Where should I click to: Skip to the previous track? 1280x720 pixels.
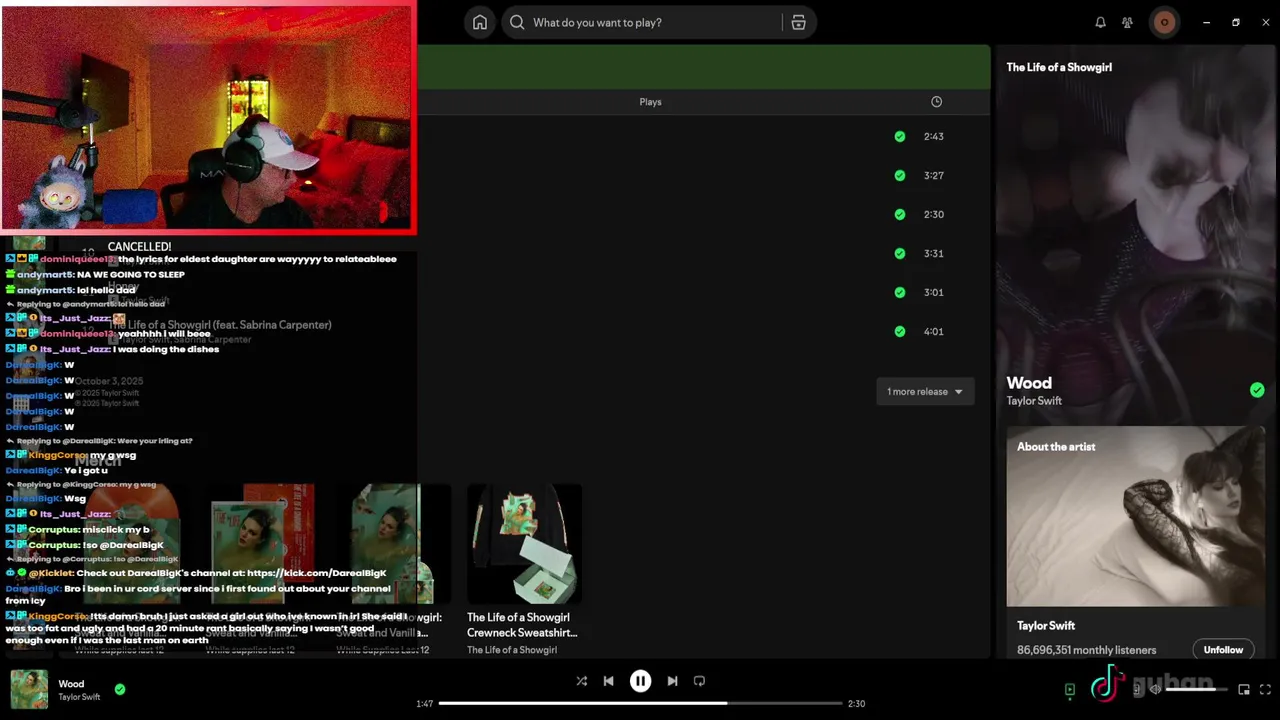click(x=608, y=681)
